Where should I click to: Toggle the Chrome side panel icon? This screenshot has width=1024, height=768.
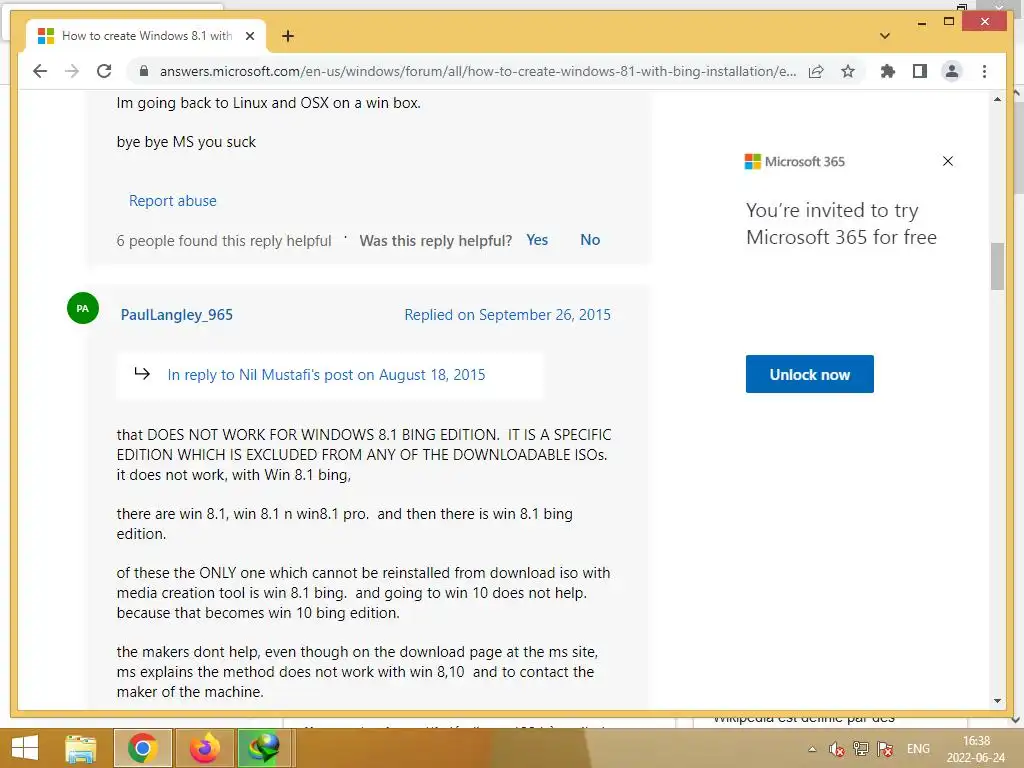pyautogui.click(x=920, y=71)
